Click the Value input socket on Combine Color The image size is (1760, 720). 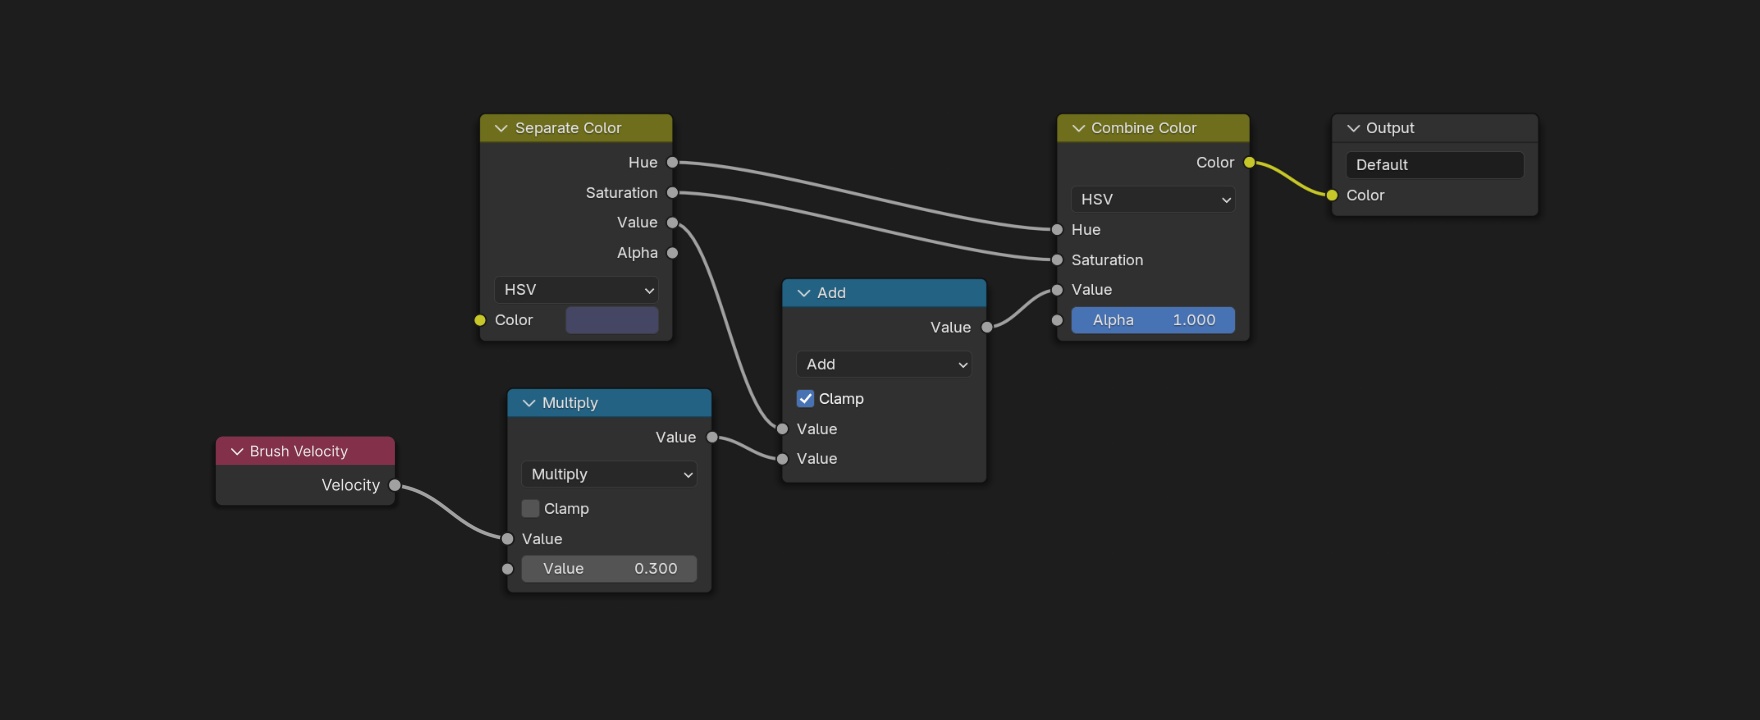coord(1057,290)
